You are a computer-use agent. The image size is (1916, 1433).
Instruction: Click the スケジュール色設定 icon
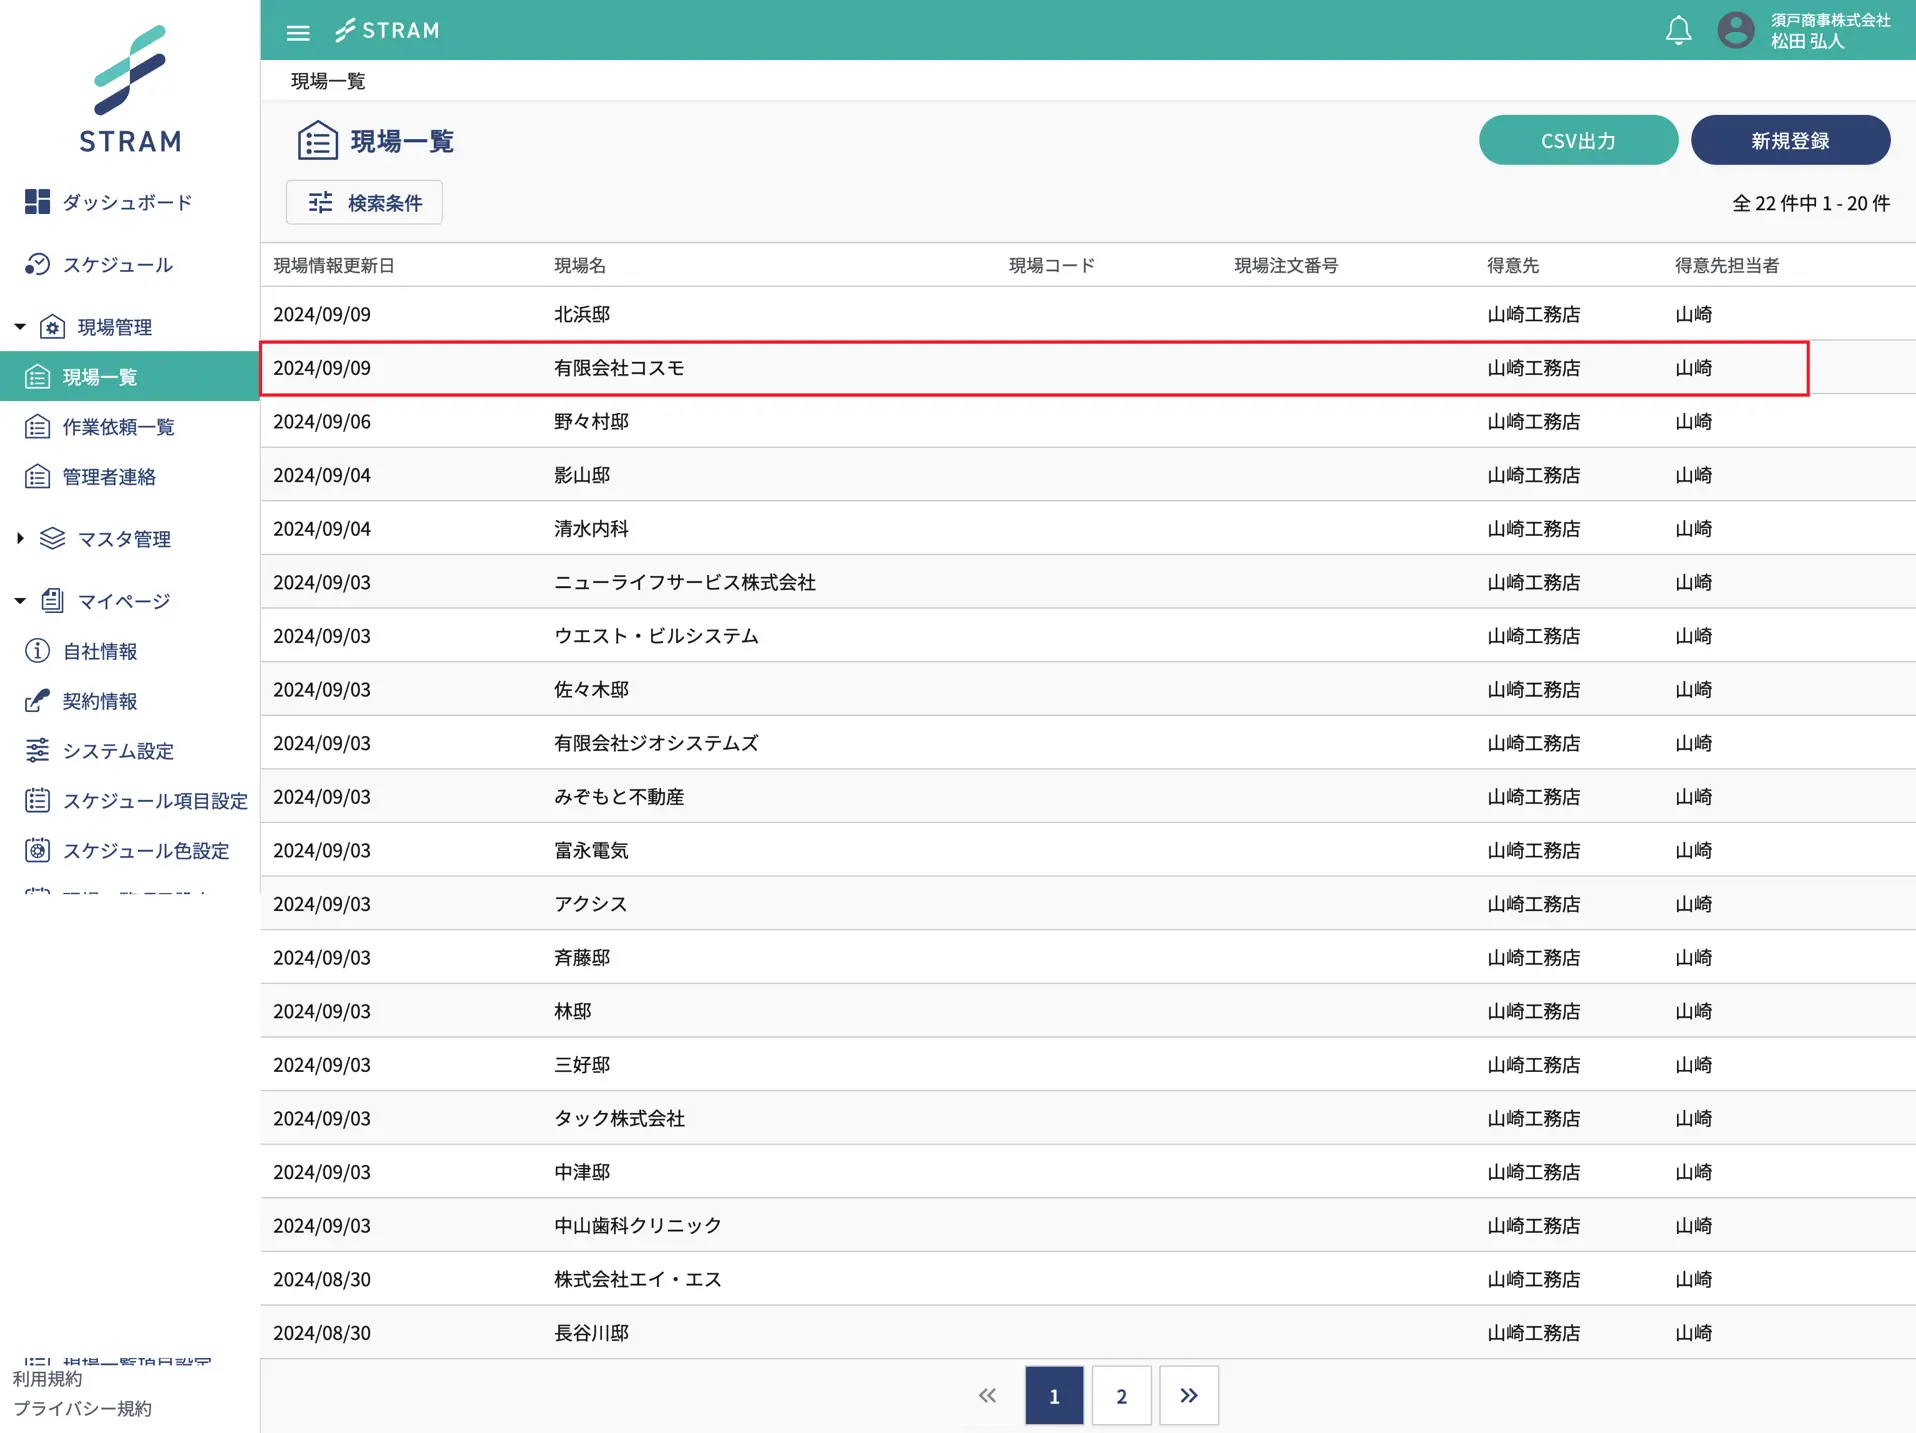click(x=38, y=851)
